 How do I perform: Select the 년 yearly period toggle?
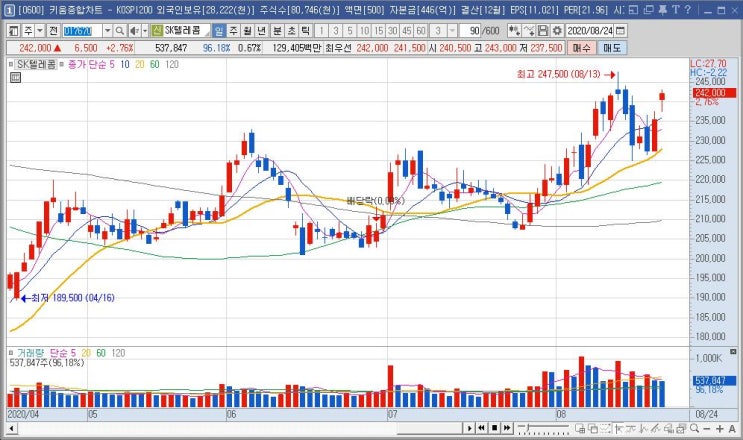(x=262, y=31)
